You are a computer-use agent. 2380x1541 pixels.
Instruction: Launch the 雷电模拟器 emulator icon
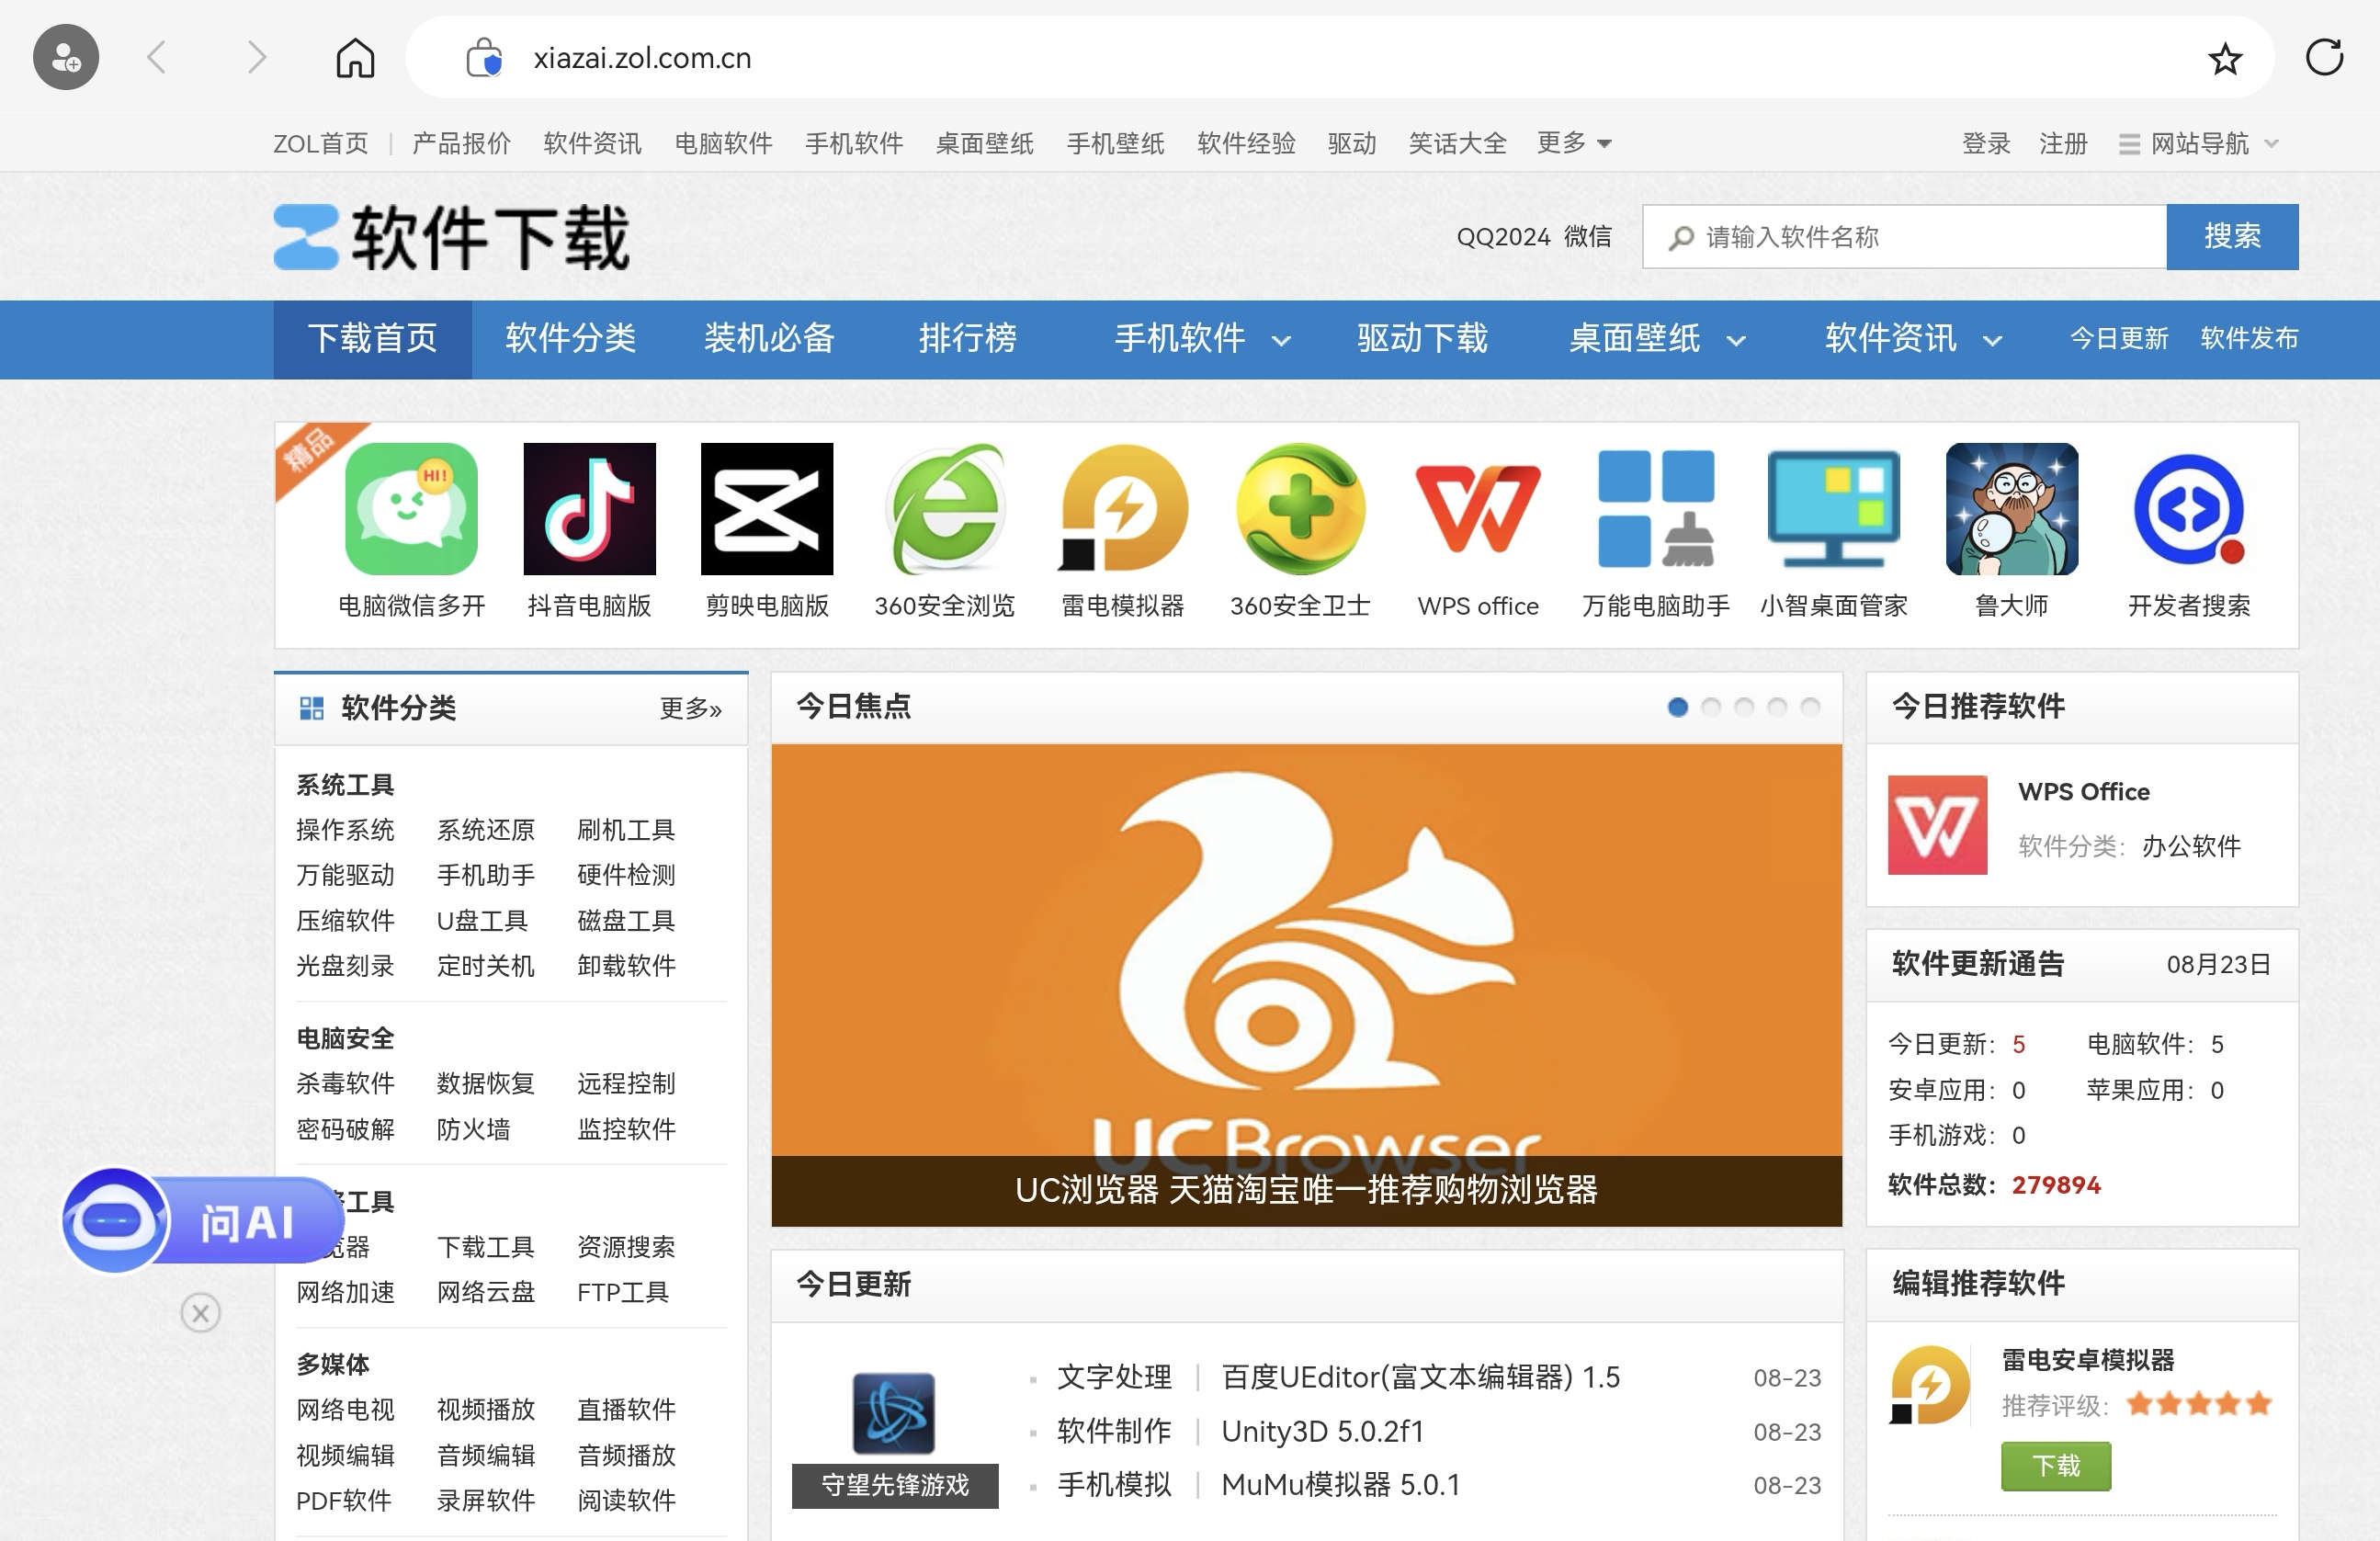coord(1122,510)
